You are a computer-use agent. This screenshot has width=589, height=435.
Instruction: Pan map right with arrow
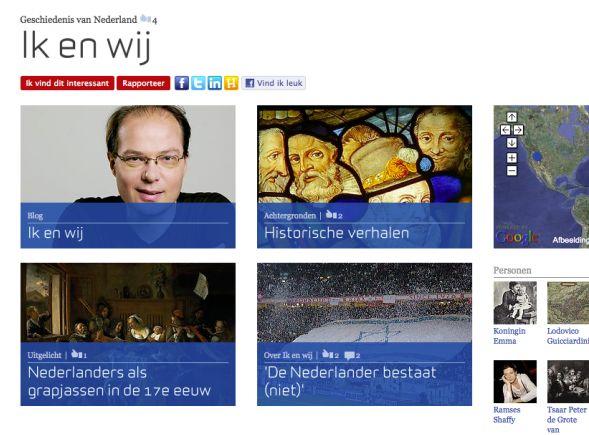(x=518, y=130)
